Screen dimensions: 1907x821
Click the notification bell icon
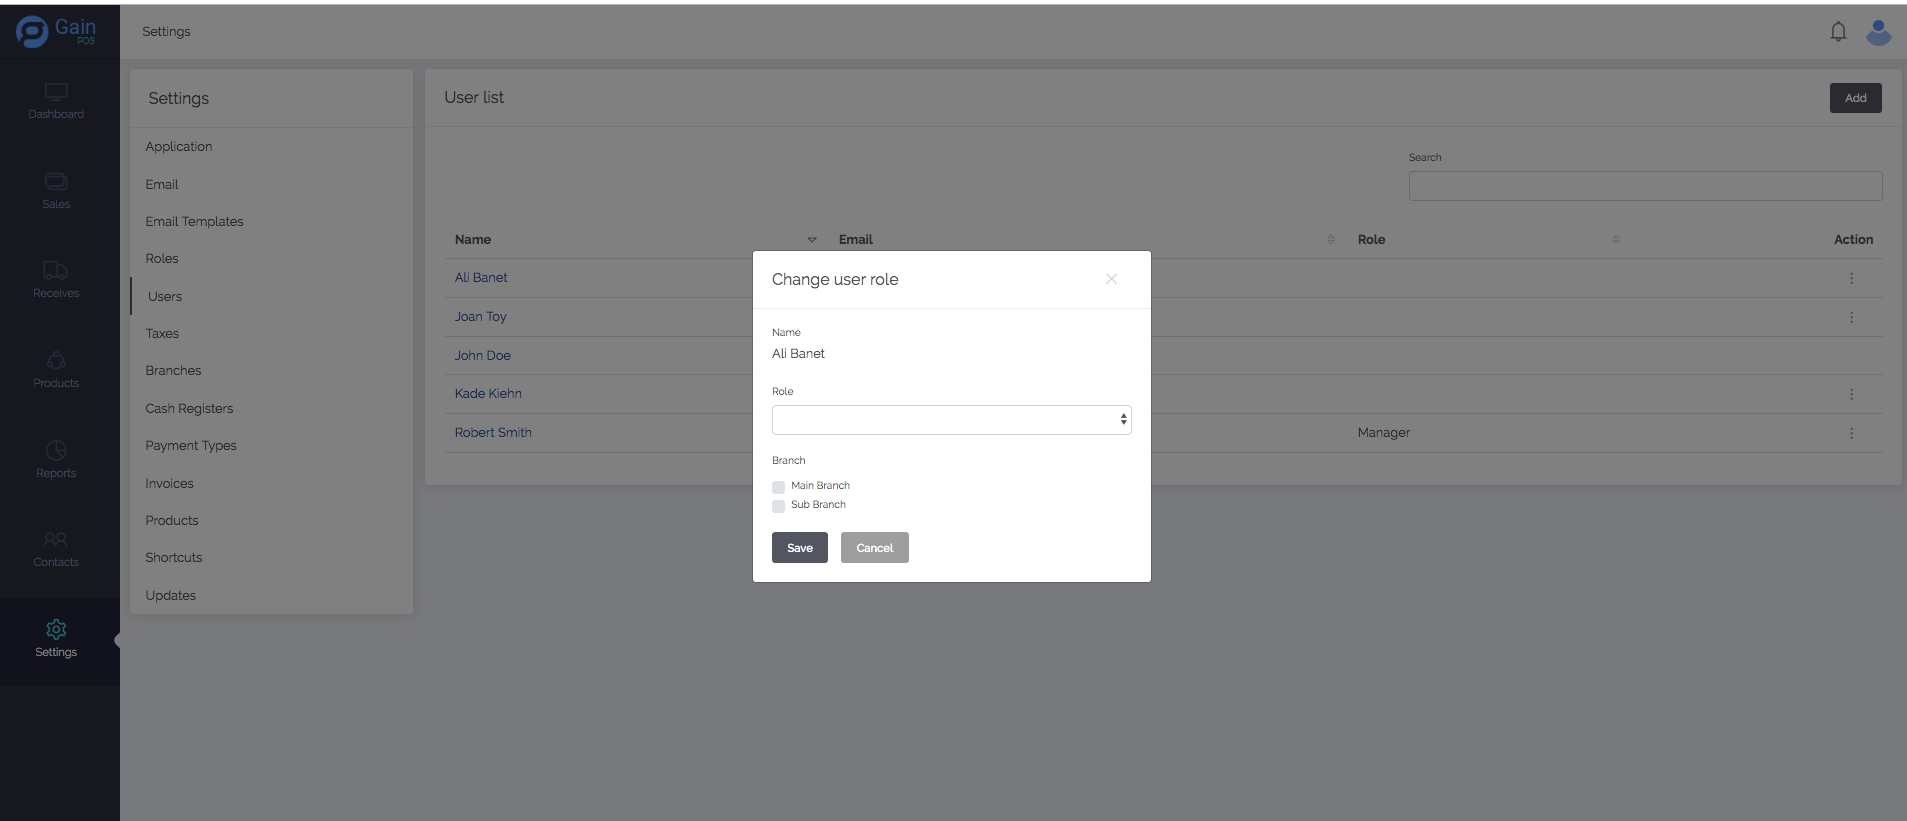coord(1838,32)
